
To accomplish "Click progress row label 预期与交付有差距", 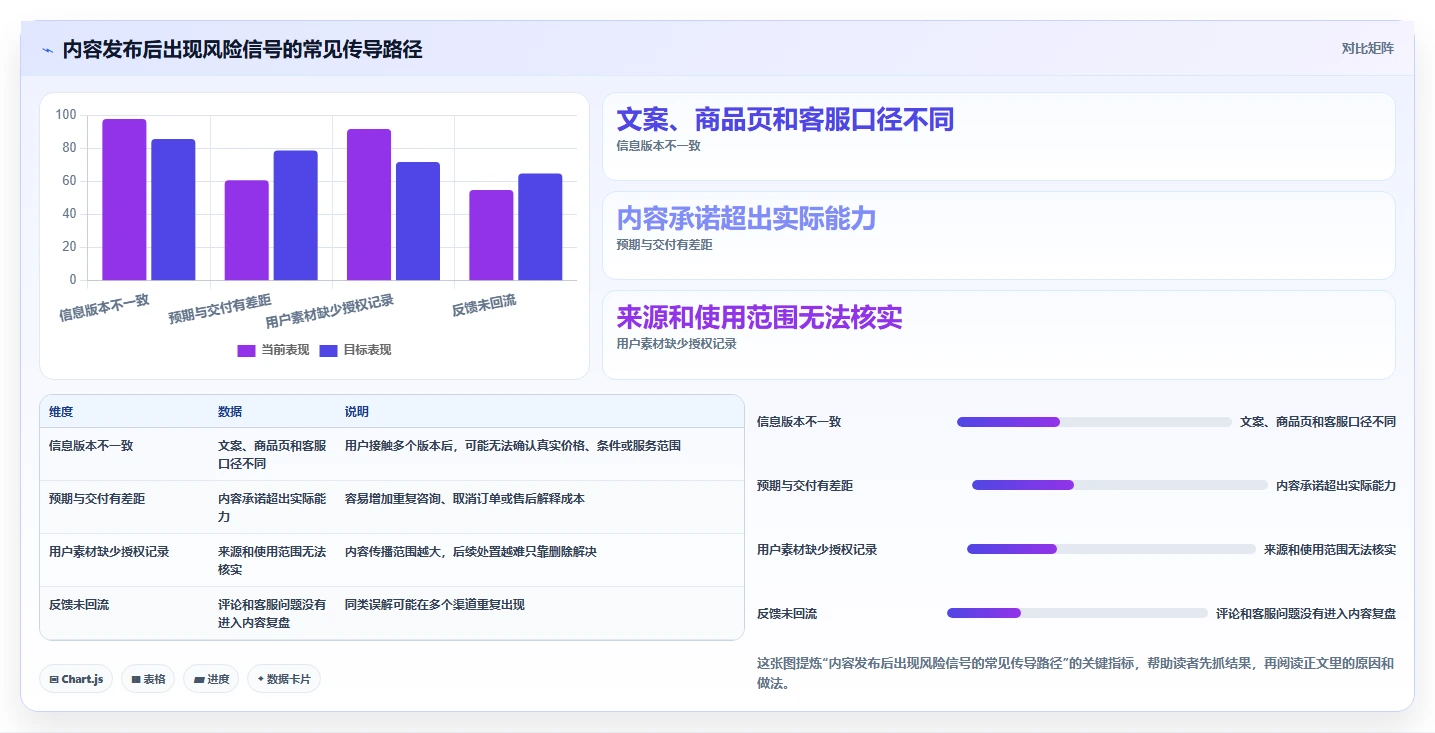I will tap(805, 486).
